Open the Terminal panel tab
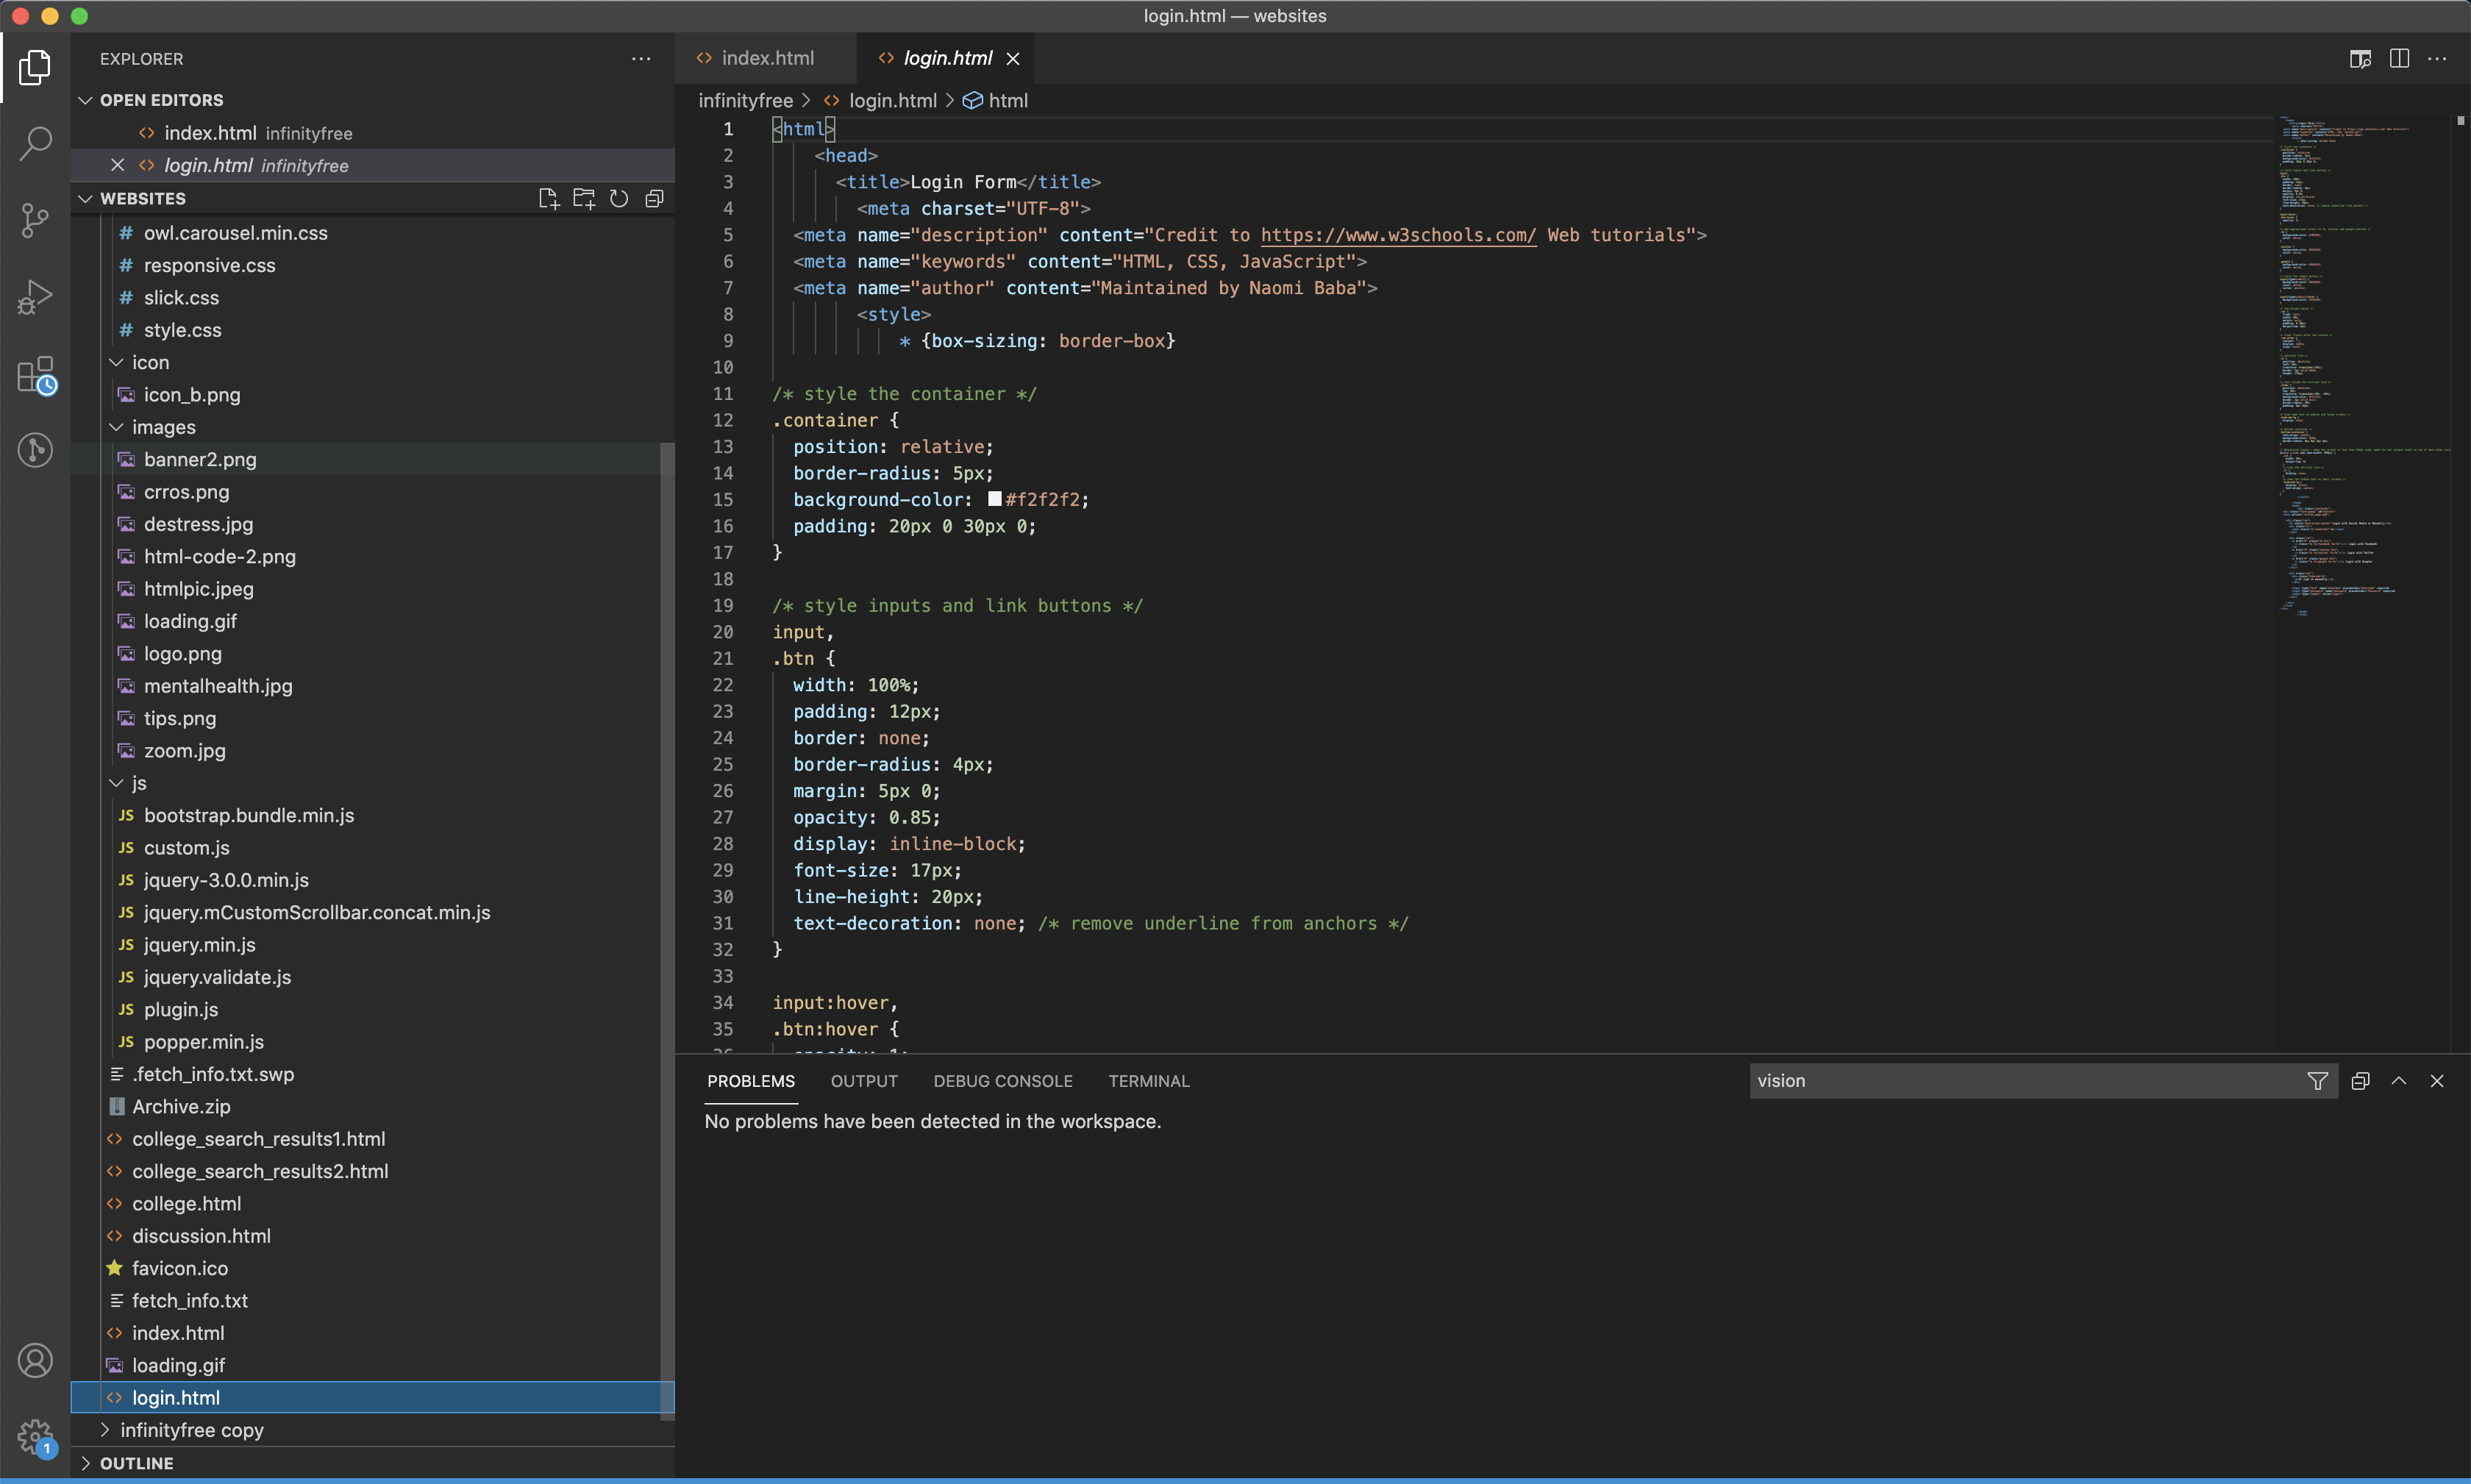This screenshot has width=2471, height=1484. (1148, 1081)
